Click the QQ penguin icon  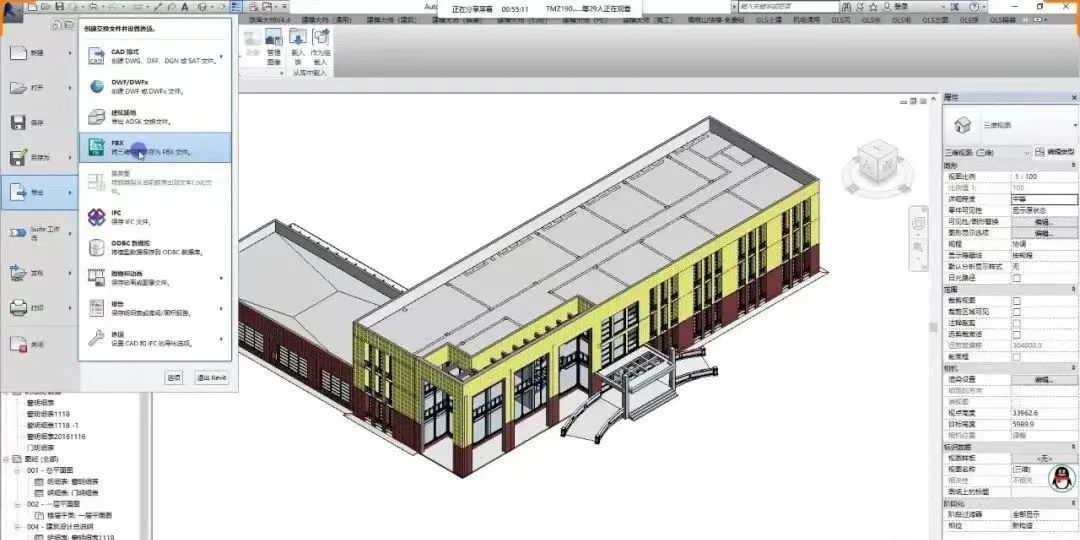tap(1059, 479)
